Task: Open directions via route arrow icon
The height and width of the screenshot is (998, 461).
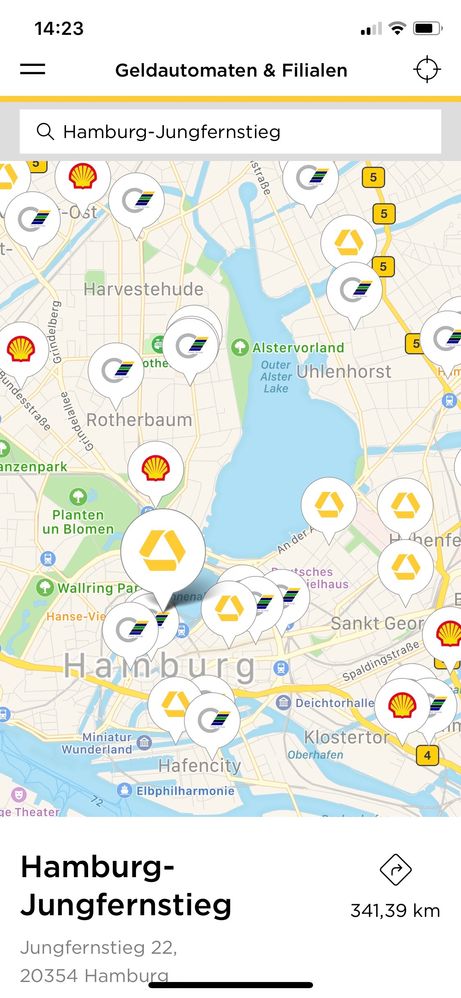Action: pos(395,870)
